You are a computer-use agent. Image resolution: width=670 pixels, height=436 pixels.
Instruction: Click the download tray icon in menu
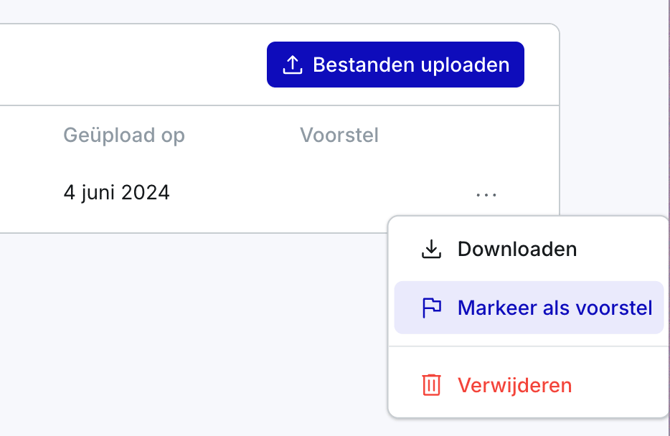[x=431, y=249]
